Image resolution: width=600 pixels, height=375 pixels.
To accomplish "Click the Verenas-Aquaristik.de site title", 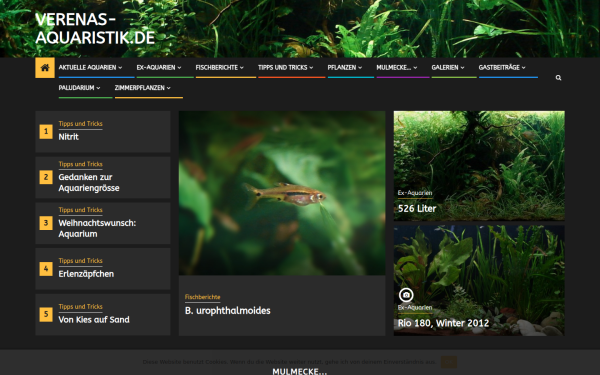I will pos(95,29).
